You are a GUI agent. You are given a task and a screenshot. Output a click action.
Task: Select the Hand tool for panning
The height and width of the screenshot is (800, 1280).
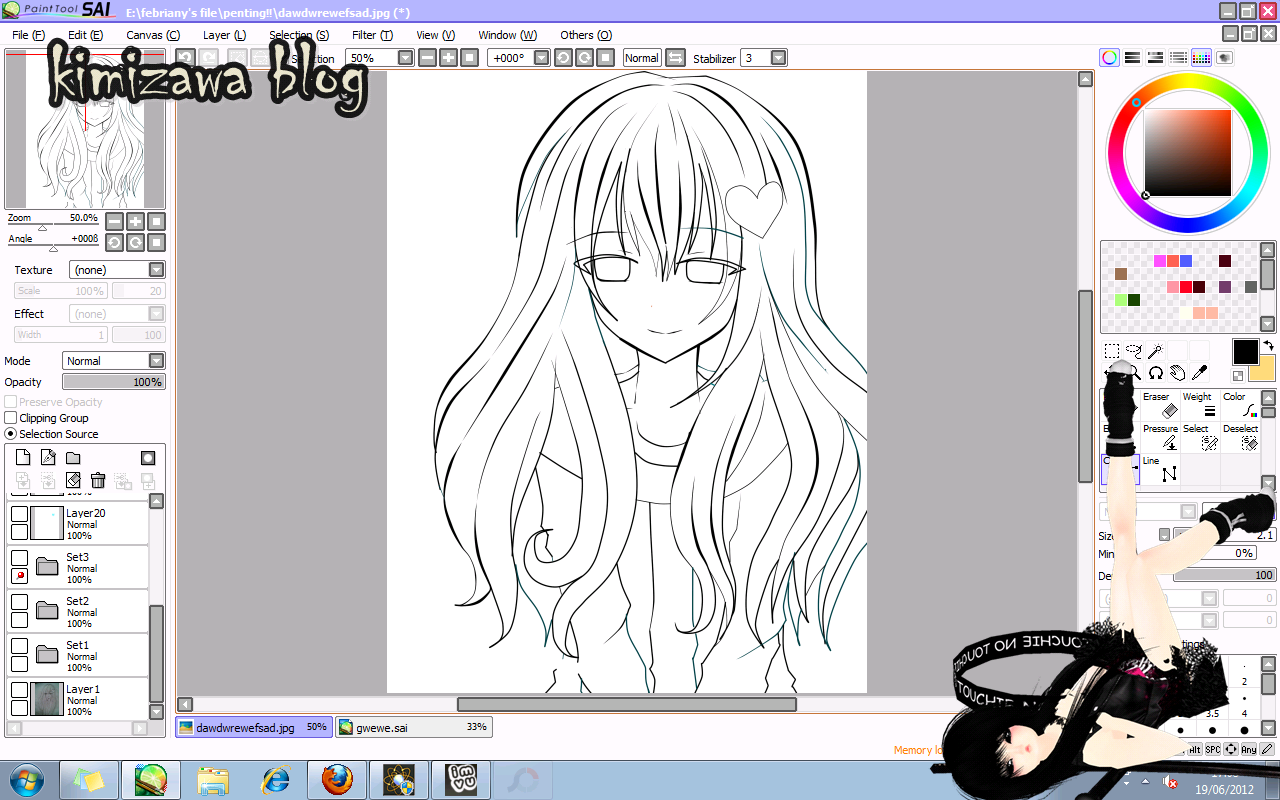click(1176, 371)
